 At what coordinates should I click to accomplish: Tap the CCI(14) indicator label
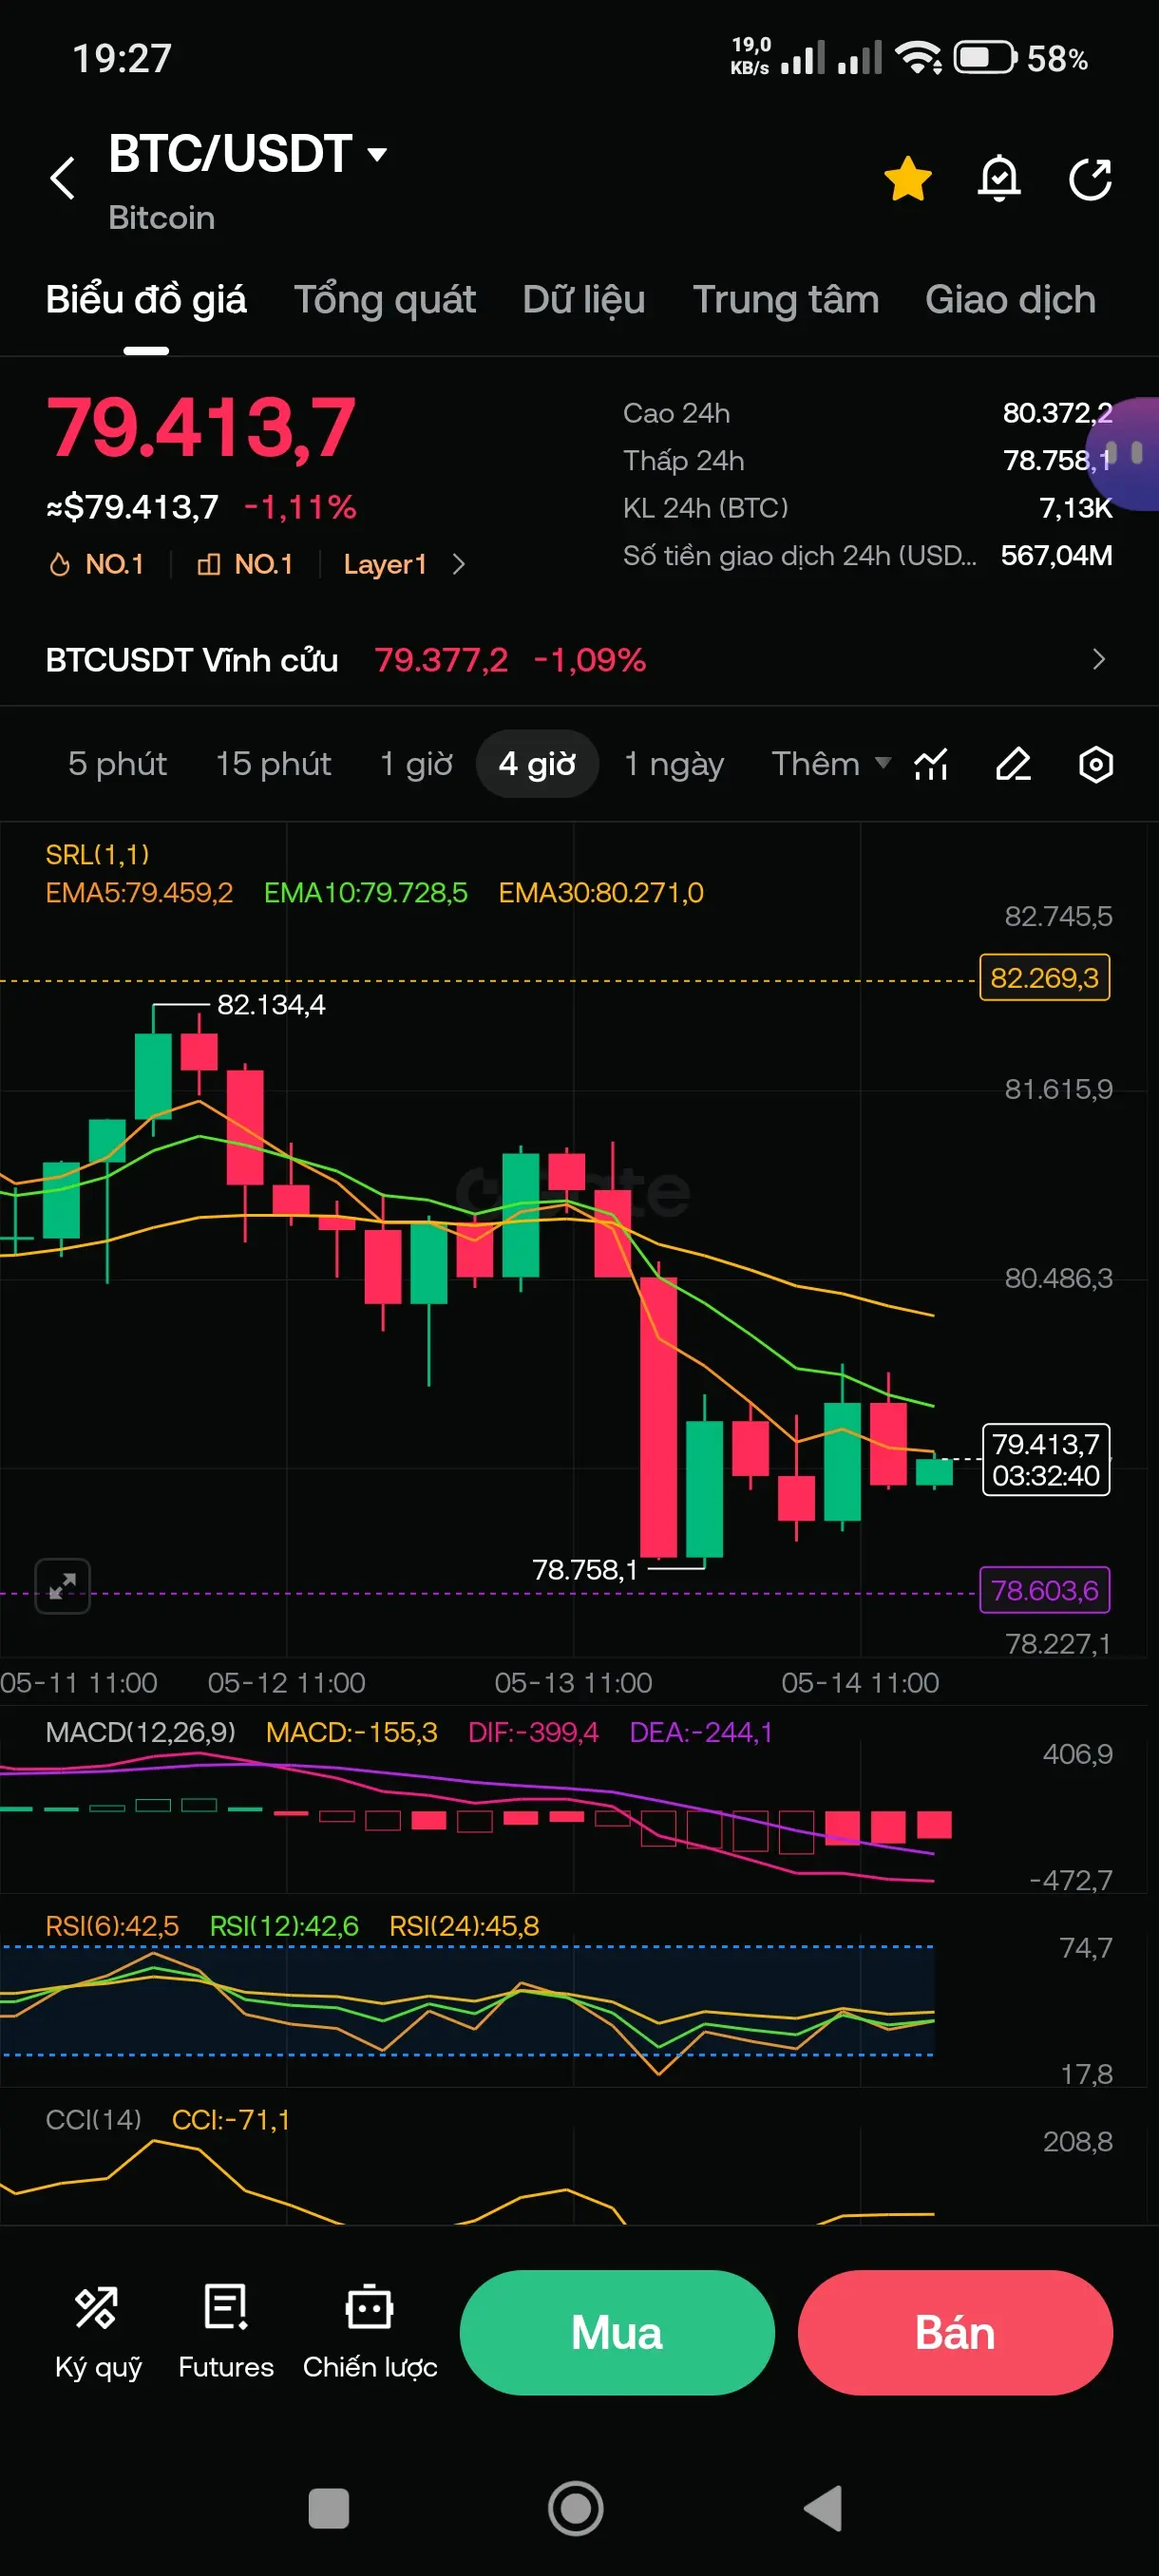94,2120
